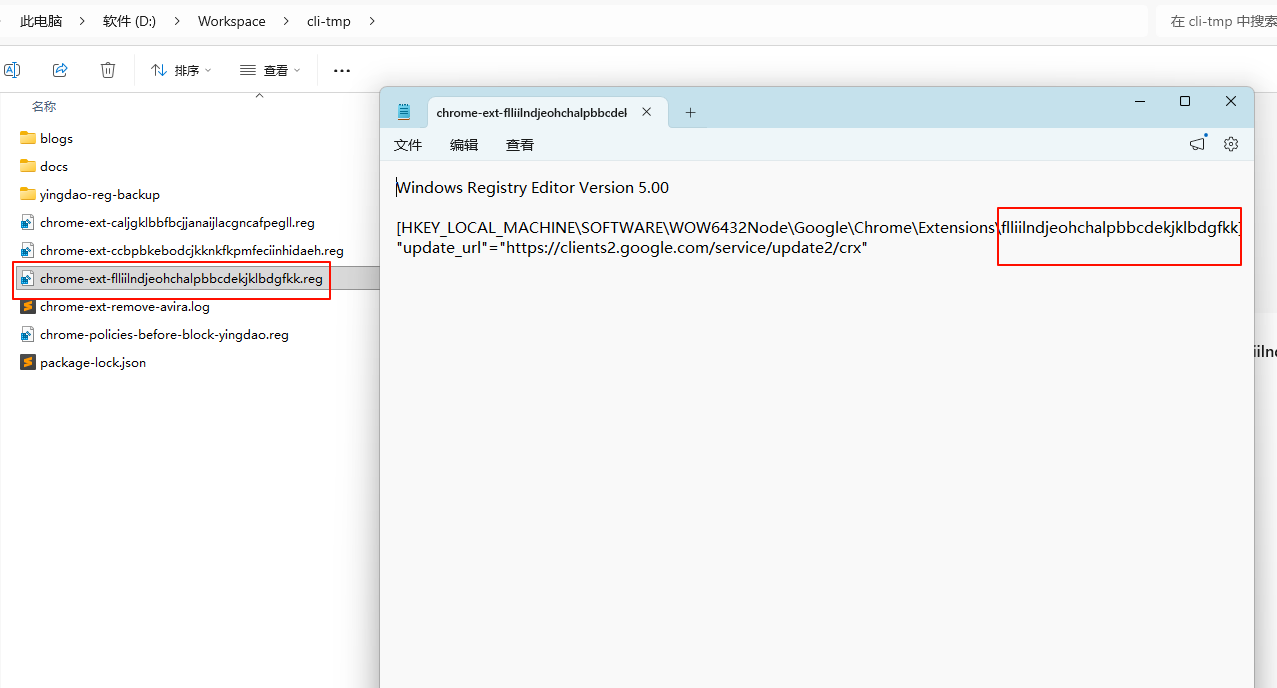Click Workspace in the address breadcrumb
Viewport: 1277px width, 688px height.
click(232, 21)
